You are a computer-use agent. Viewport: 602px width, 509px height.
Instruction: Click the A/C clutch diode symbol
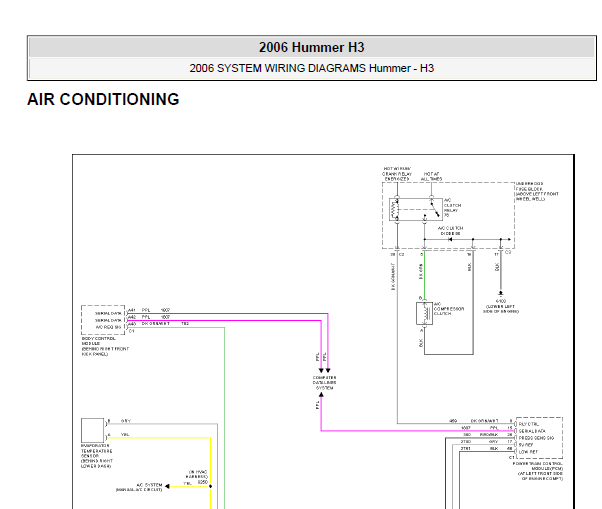coord(450,240)
